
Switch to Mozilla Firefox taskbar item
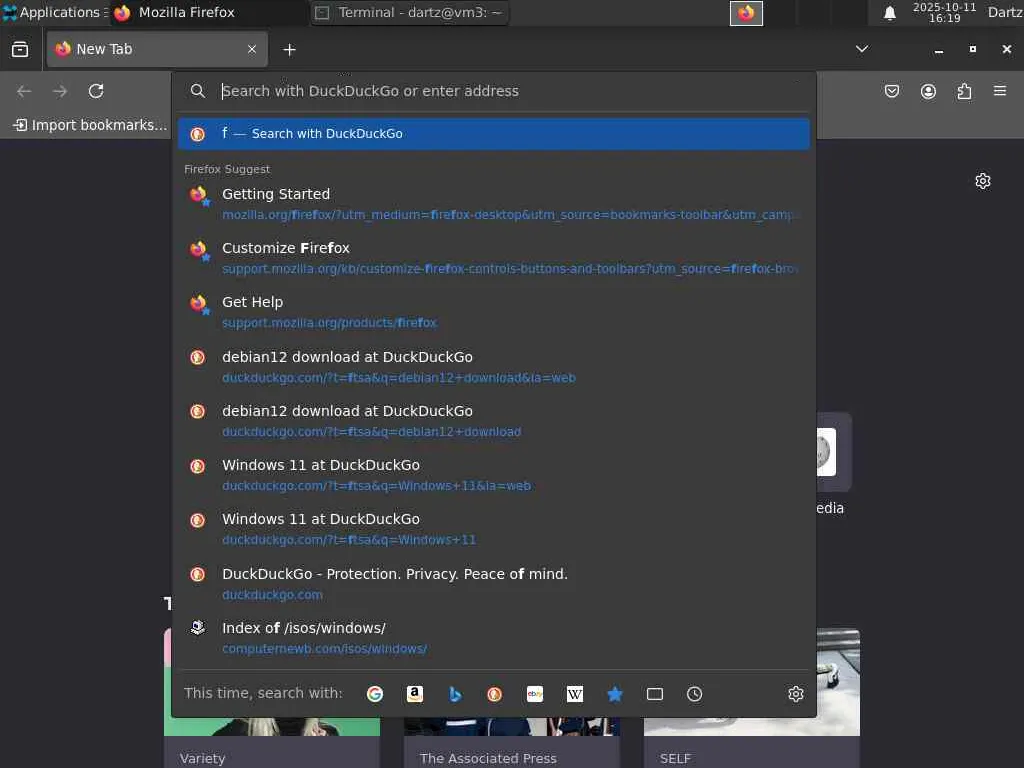(x=208, y=12)
